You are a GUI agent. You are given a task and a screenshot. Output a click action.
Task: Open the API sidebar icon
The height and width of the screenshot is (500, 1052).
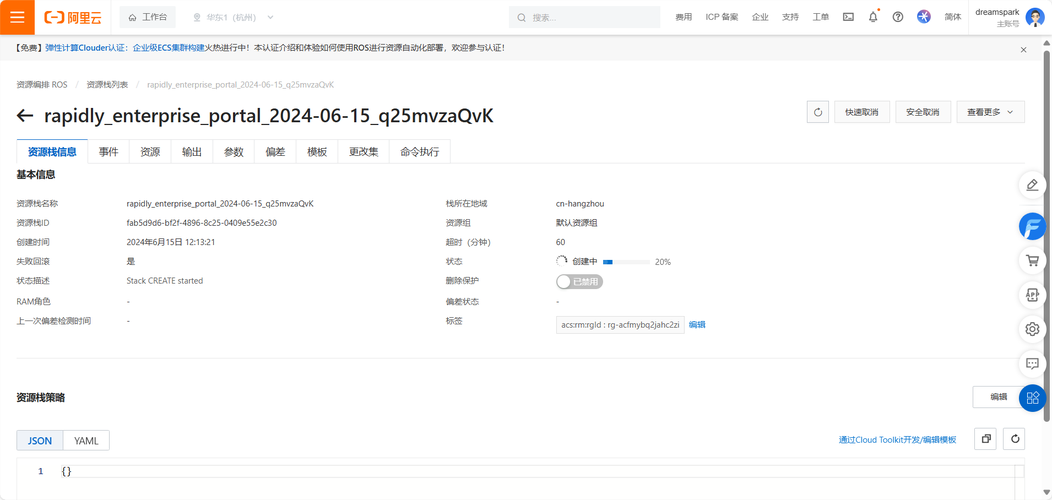(x=1033, y=295)
